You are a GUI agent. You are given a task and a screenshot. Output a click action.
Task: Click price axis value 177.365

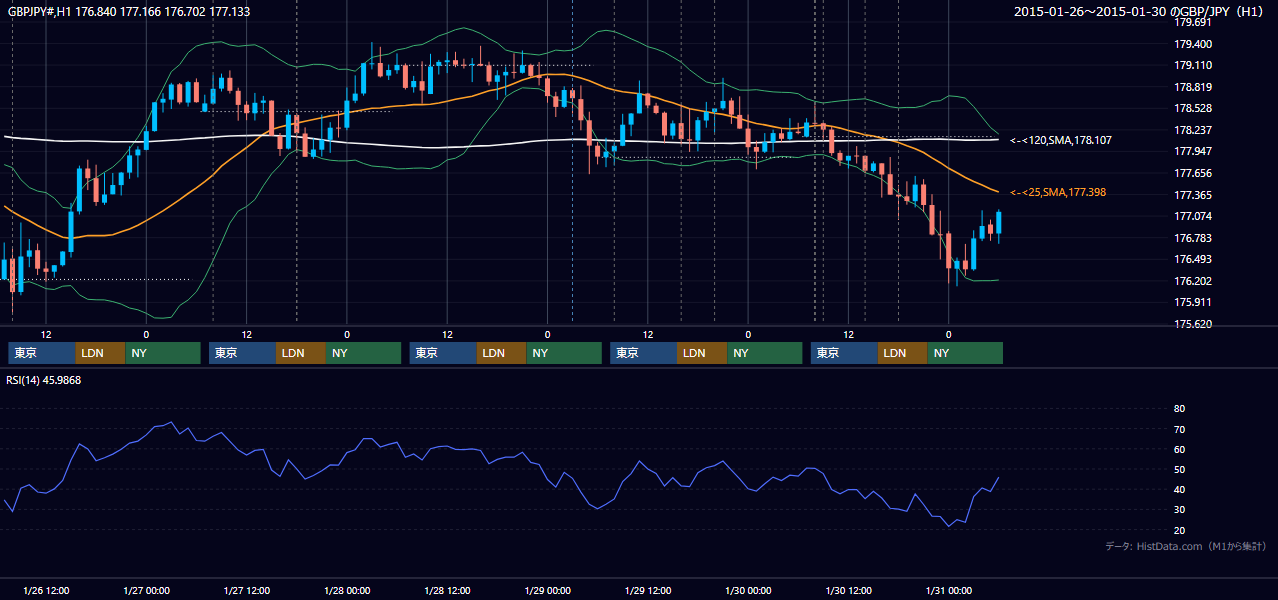[x=1193, y=195]
